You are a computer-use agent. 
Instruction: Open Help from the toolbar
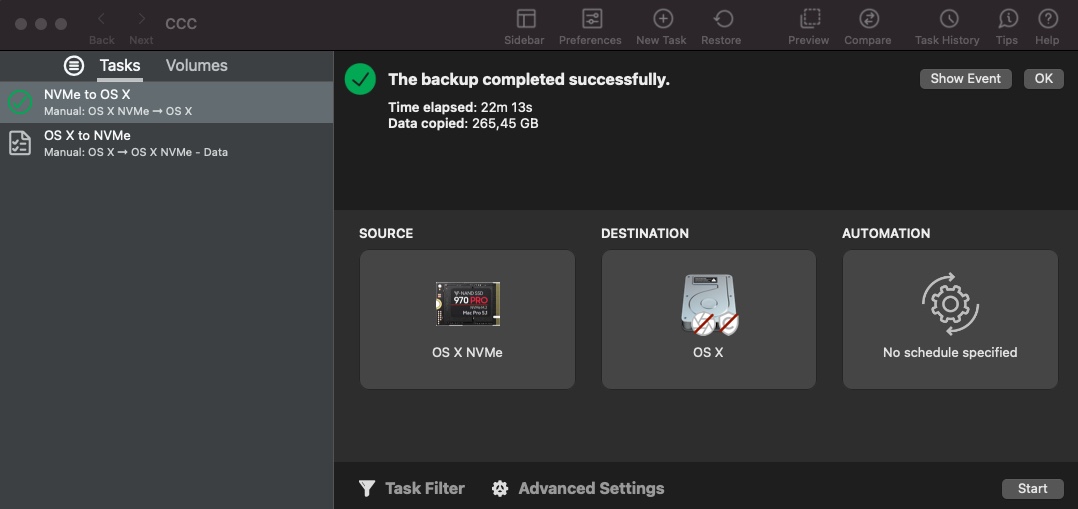1048,19
